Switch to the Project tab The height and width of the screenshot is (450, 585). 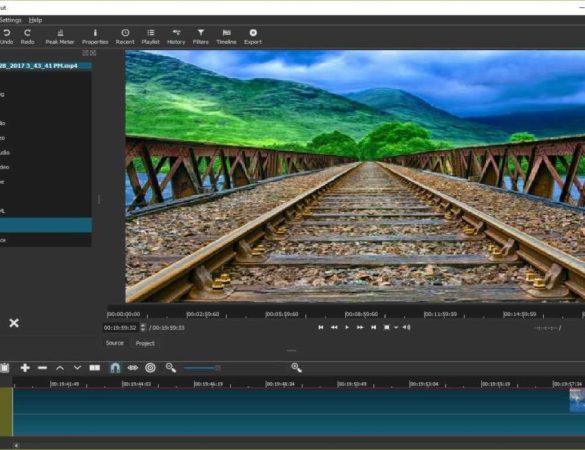145,343
